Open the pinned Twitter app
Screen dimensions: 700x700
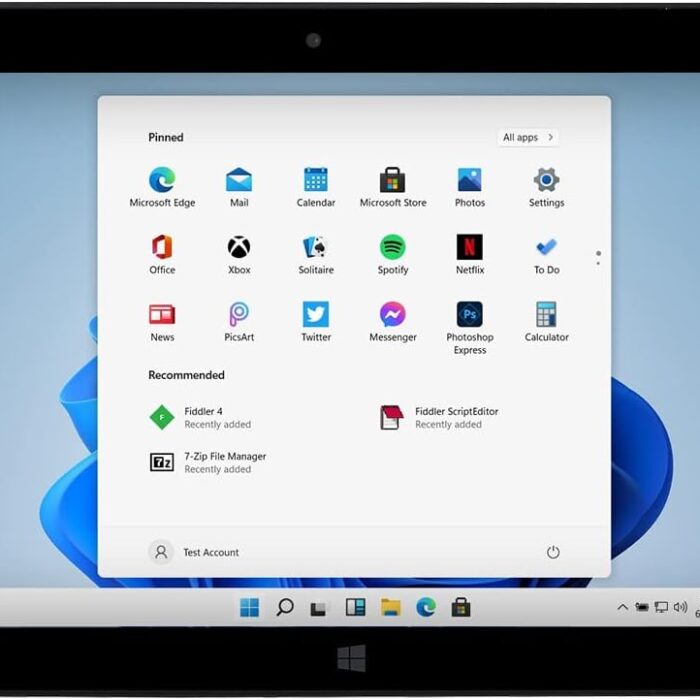pyautogui.click(x=316, y=321)
